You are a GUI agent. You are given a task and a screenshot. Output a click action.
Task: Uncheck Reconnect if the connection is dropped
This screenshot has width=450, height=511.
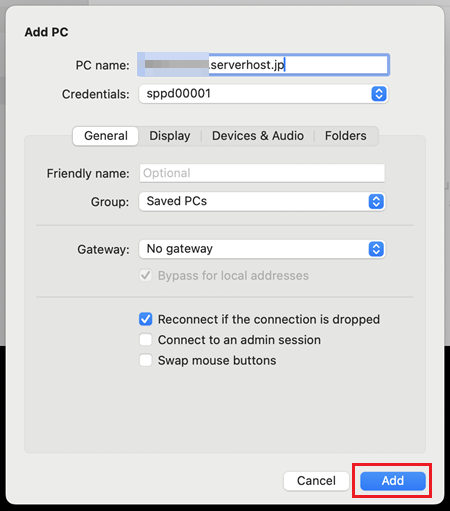(x=146, y=319)
